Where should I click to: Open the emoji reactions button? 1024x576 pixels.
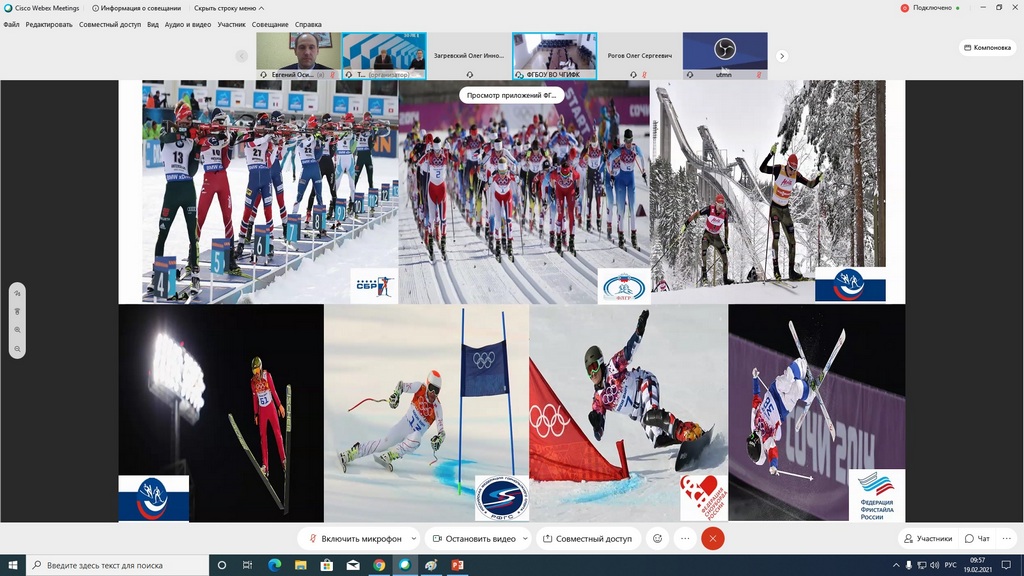[657, 538]
